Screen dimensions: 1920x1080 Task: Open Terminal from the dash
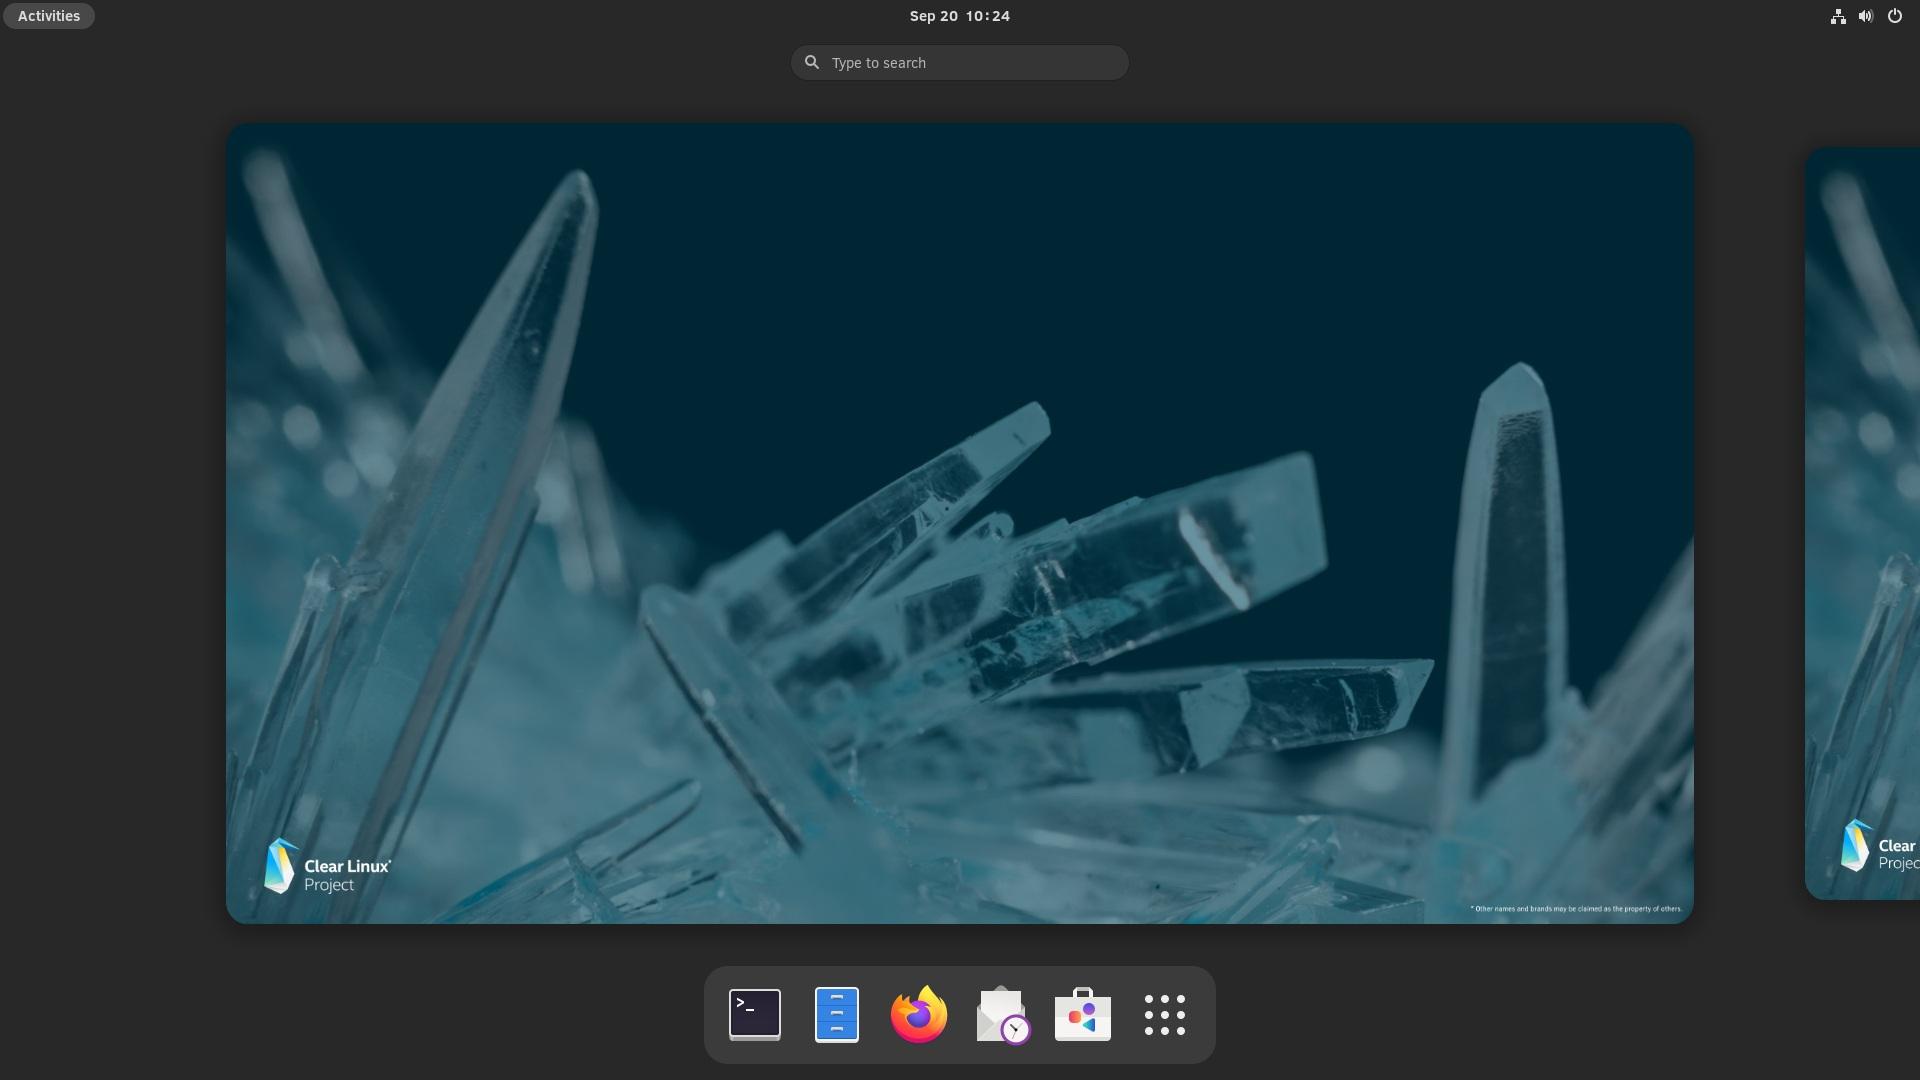754,1014
